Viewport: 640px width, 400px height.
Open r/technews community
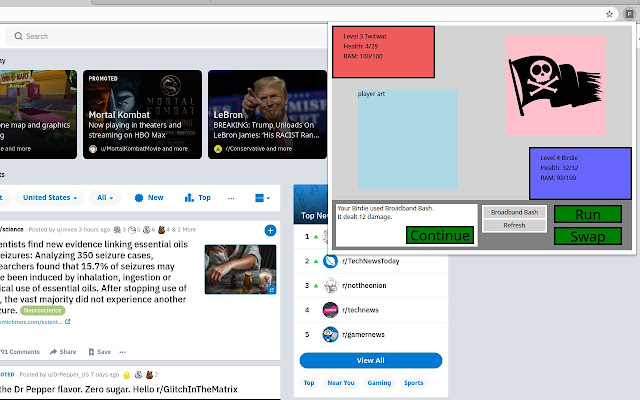[360, 310]
